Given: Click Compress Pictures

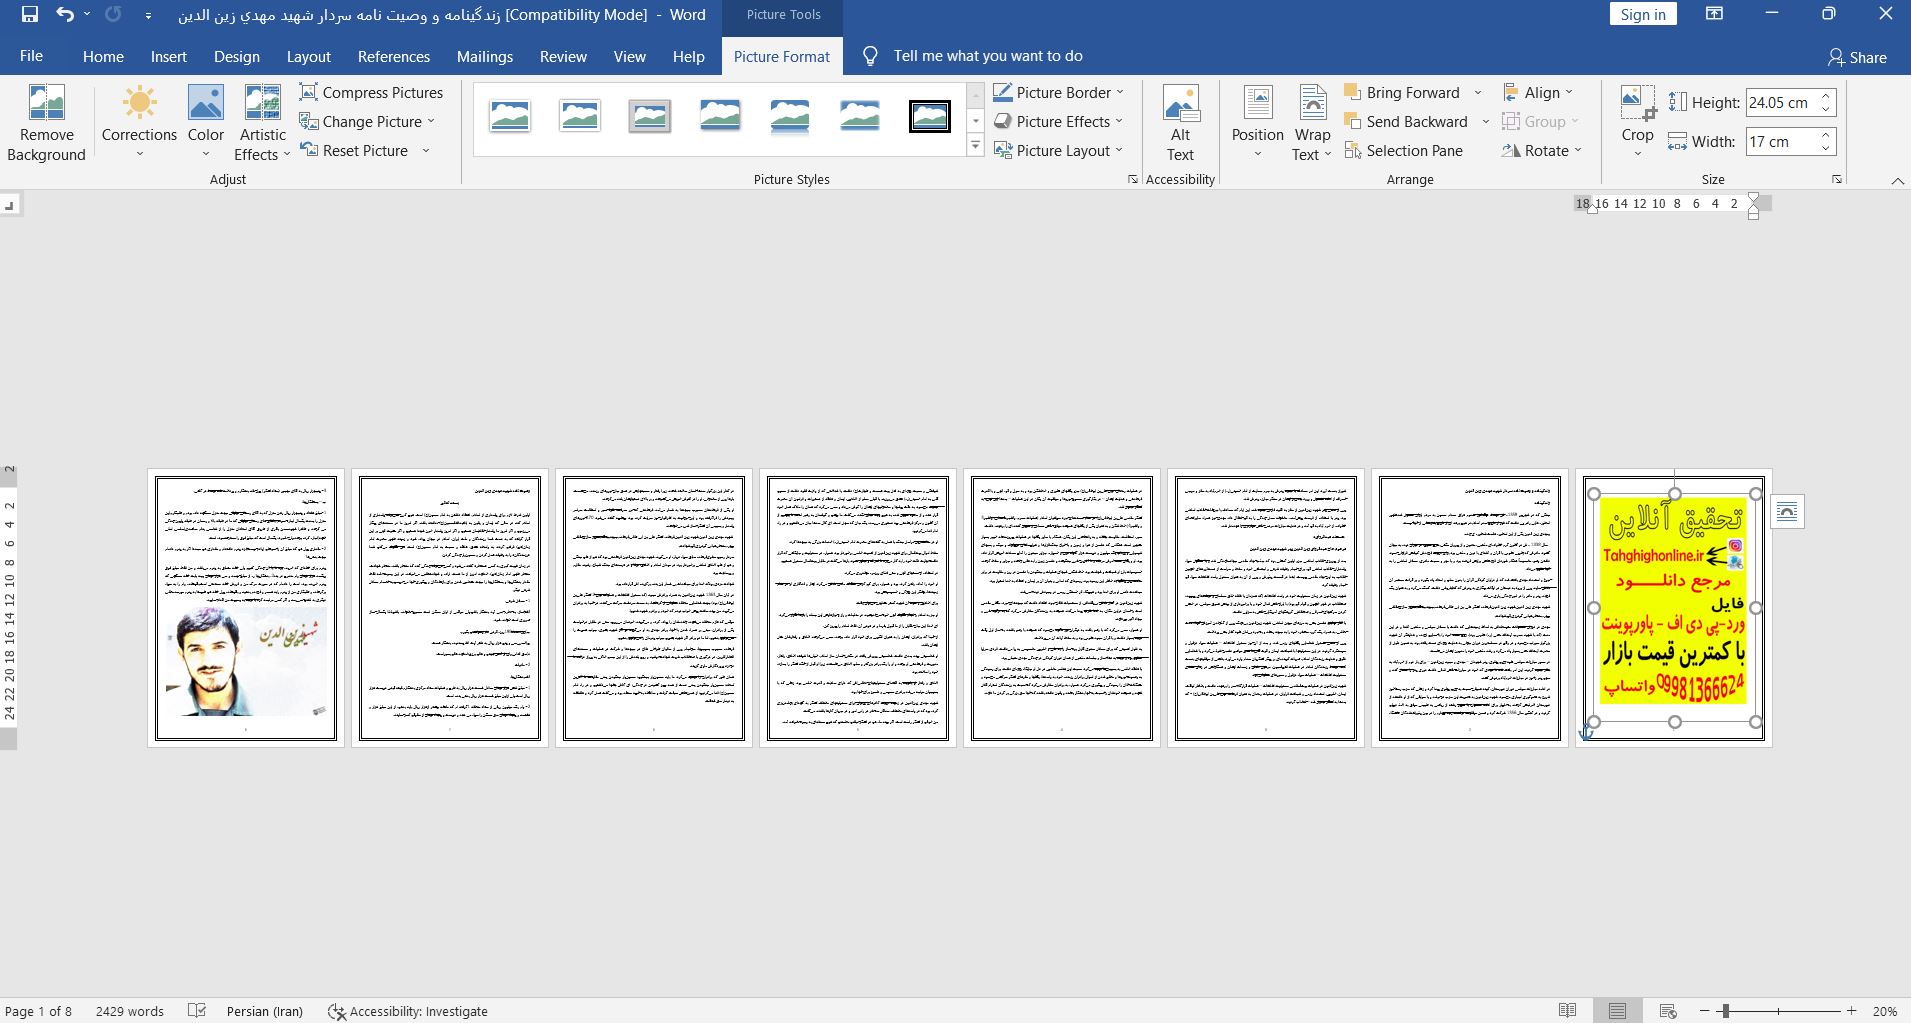Looking at the screenshot, I should click(371, 92).
